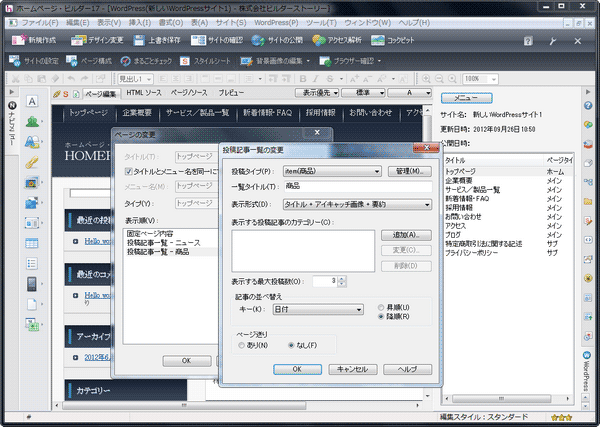The height and width of the screenshot is (427, 600).
Task: Open the 見出し1 style dropdown
Action: pos(135,79)
